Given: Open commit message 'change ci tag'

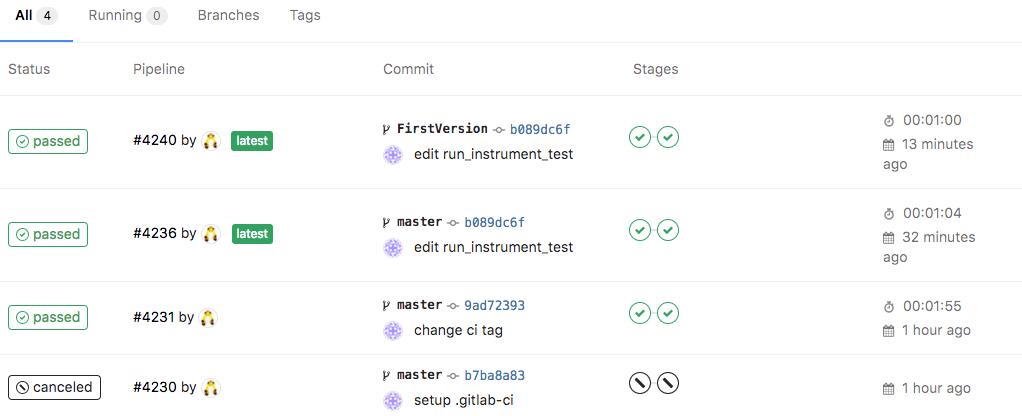Looking at the screenshot, I should [x=459, y=330].
